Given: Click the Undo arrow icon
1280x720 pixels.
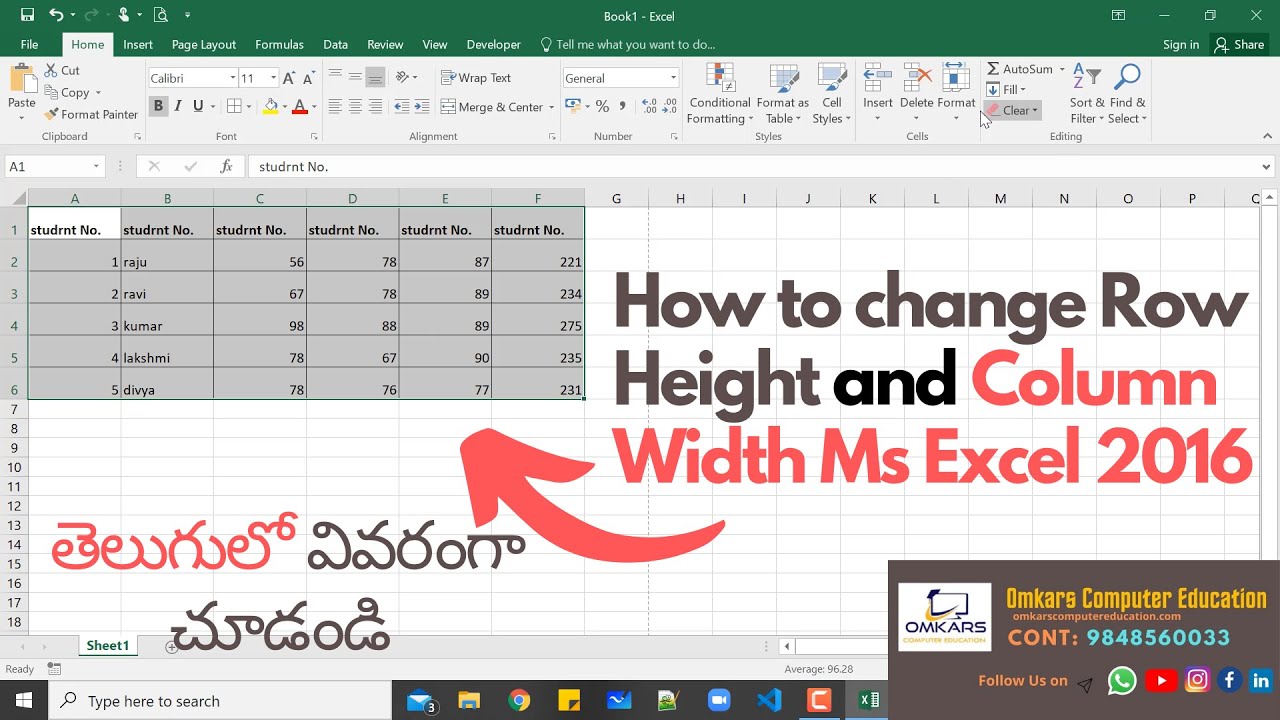Looking at the screenshot, I should point(56,15).
